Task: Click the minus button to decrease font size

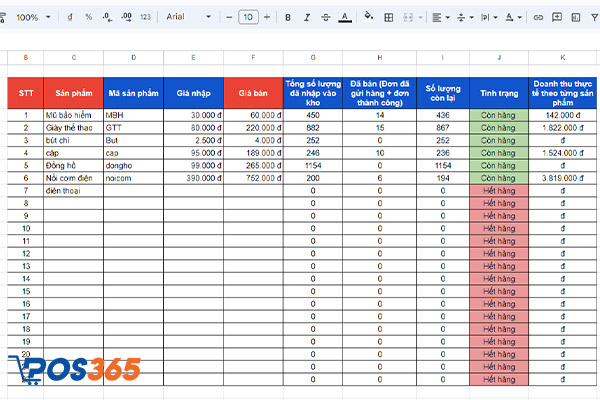Action: pos(229,17)
